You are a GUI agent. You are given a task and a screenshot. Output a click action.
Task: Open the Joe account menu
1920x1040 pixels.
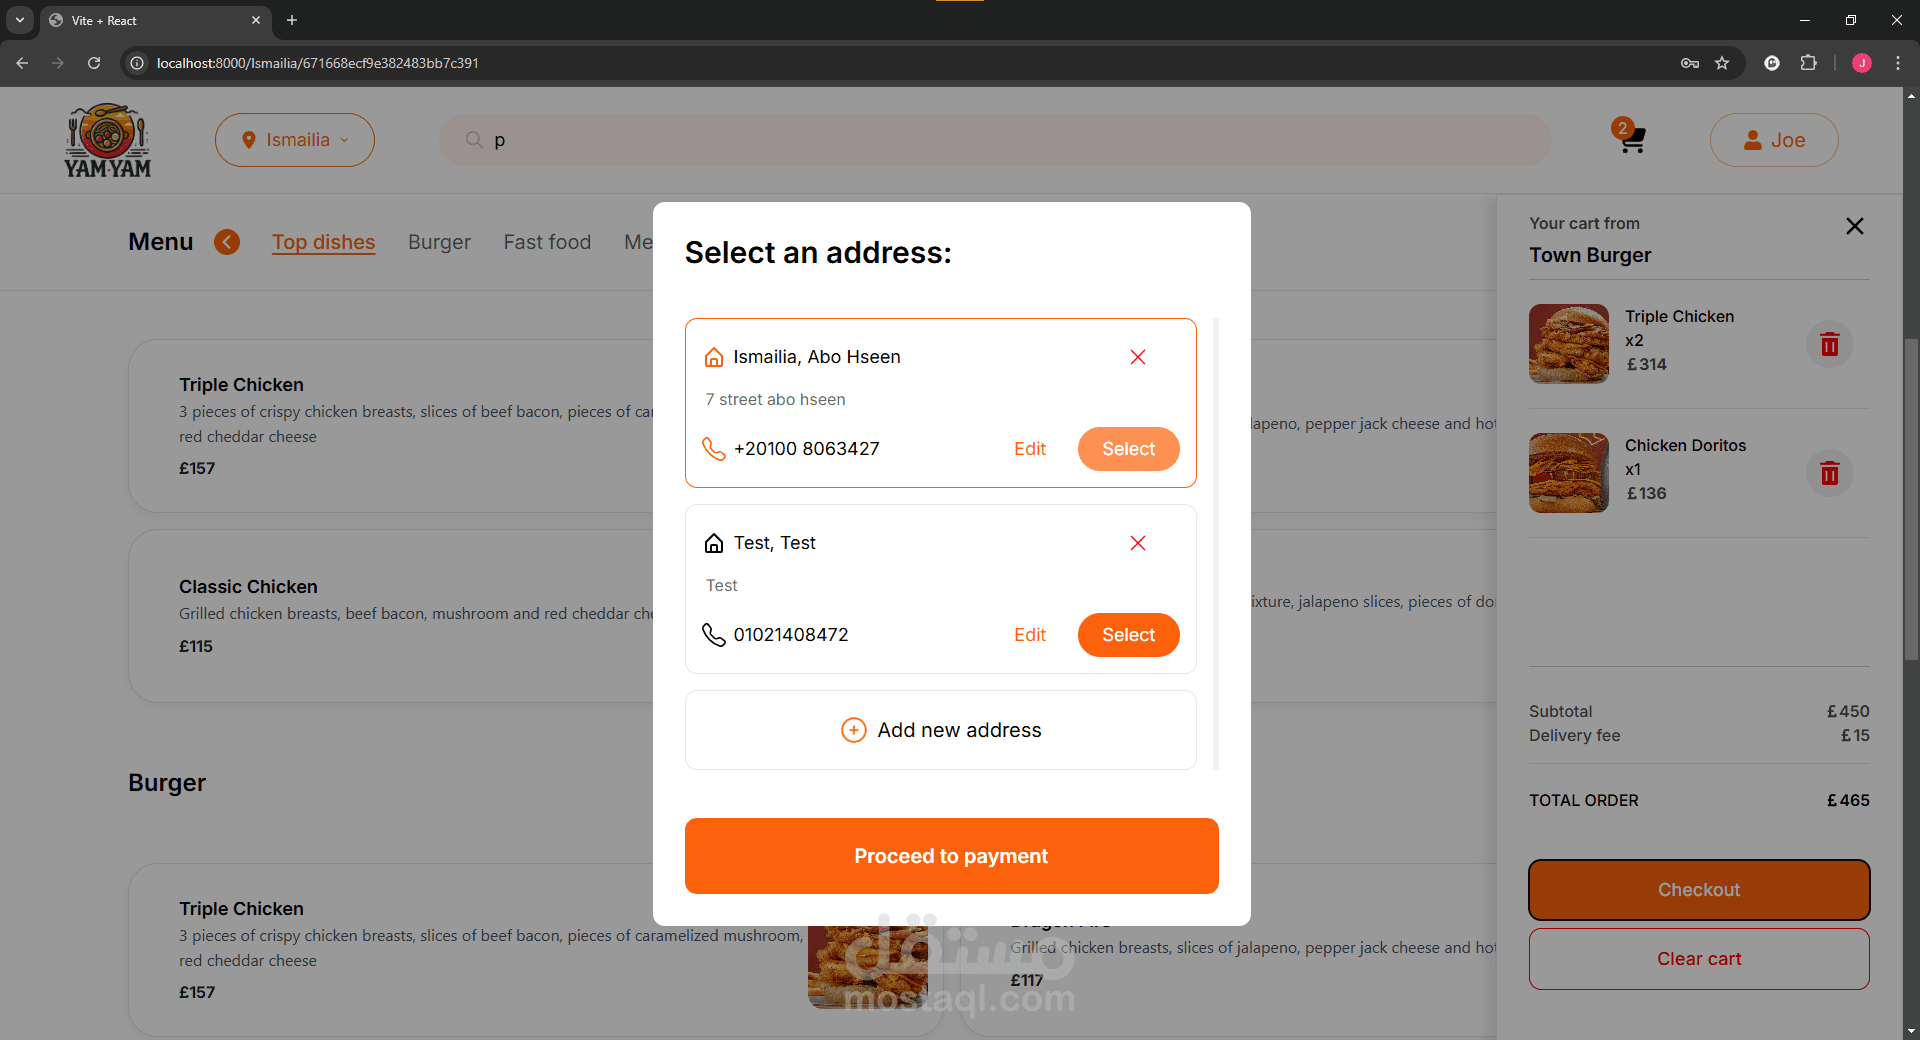pyautogui.click(x=1773, y=140)
